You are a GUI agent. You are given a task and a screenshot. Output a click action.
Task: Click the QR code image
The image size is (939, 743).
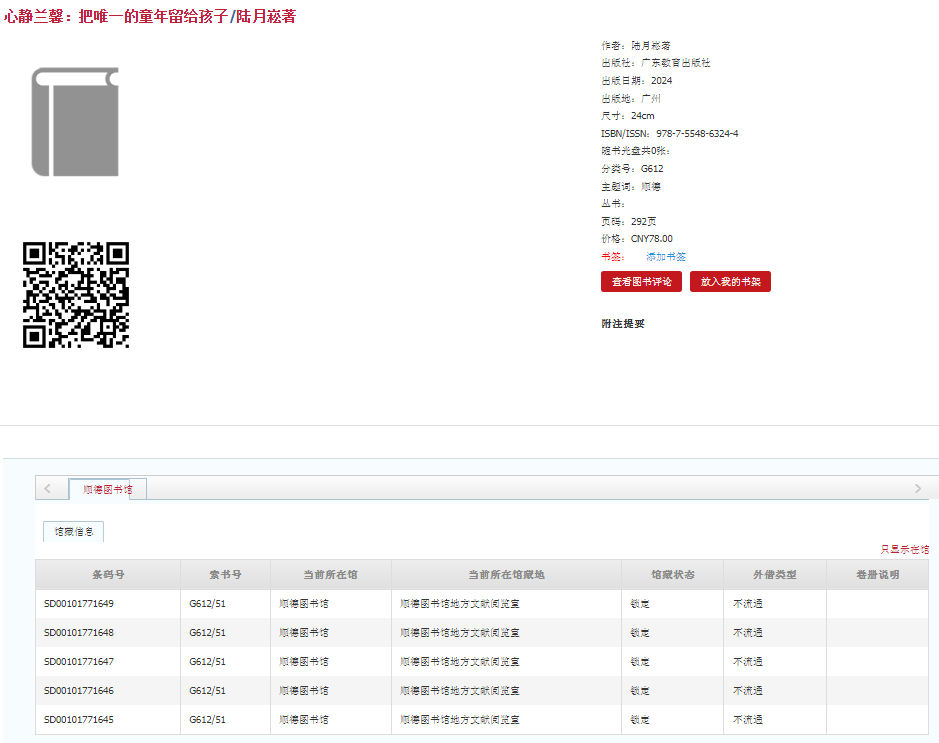pyautogui.click(x=76, y=295)
